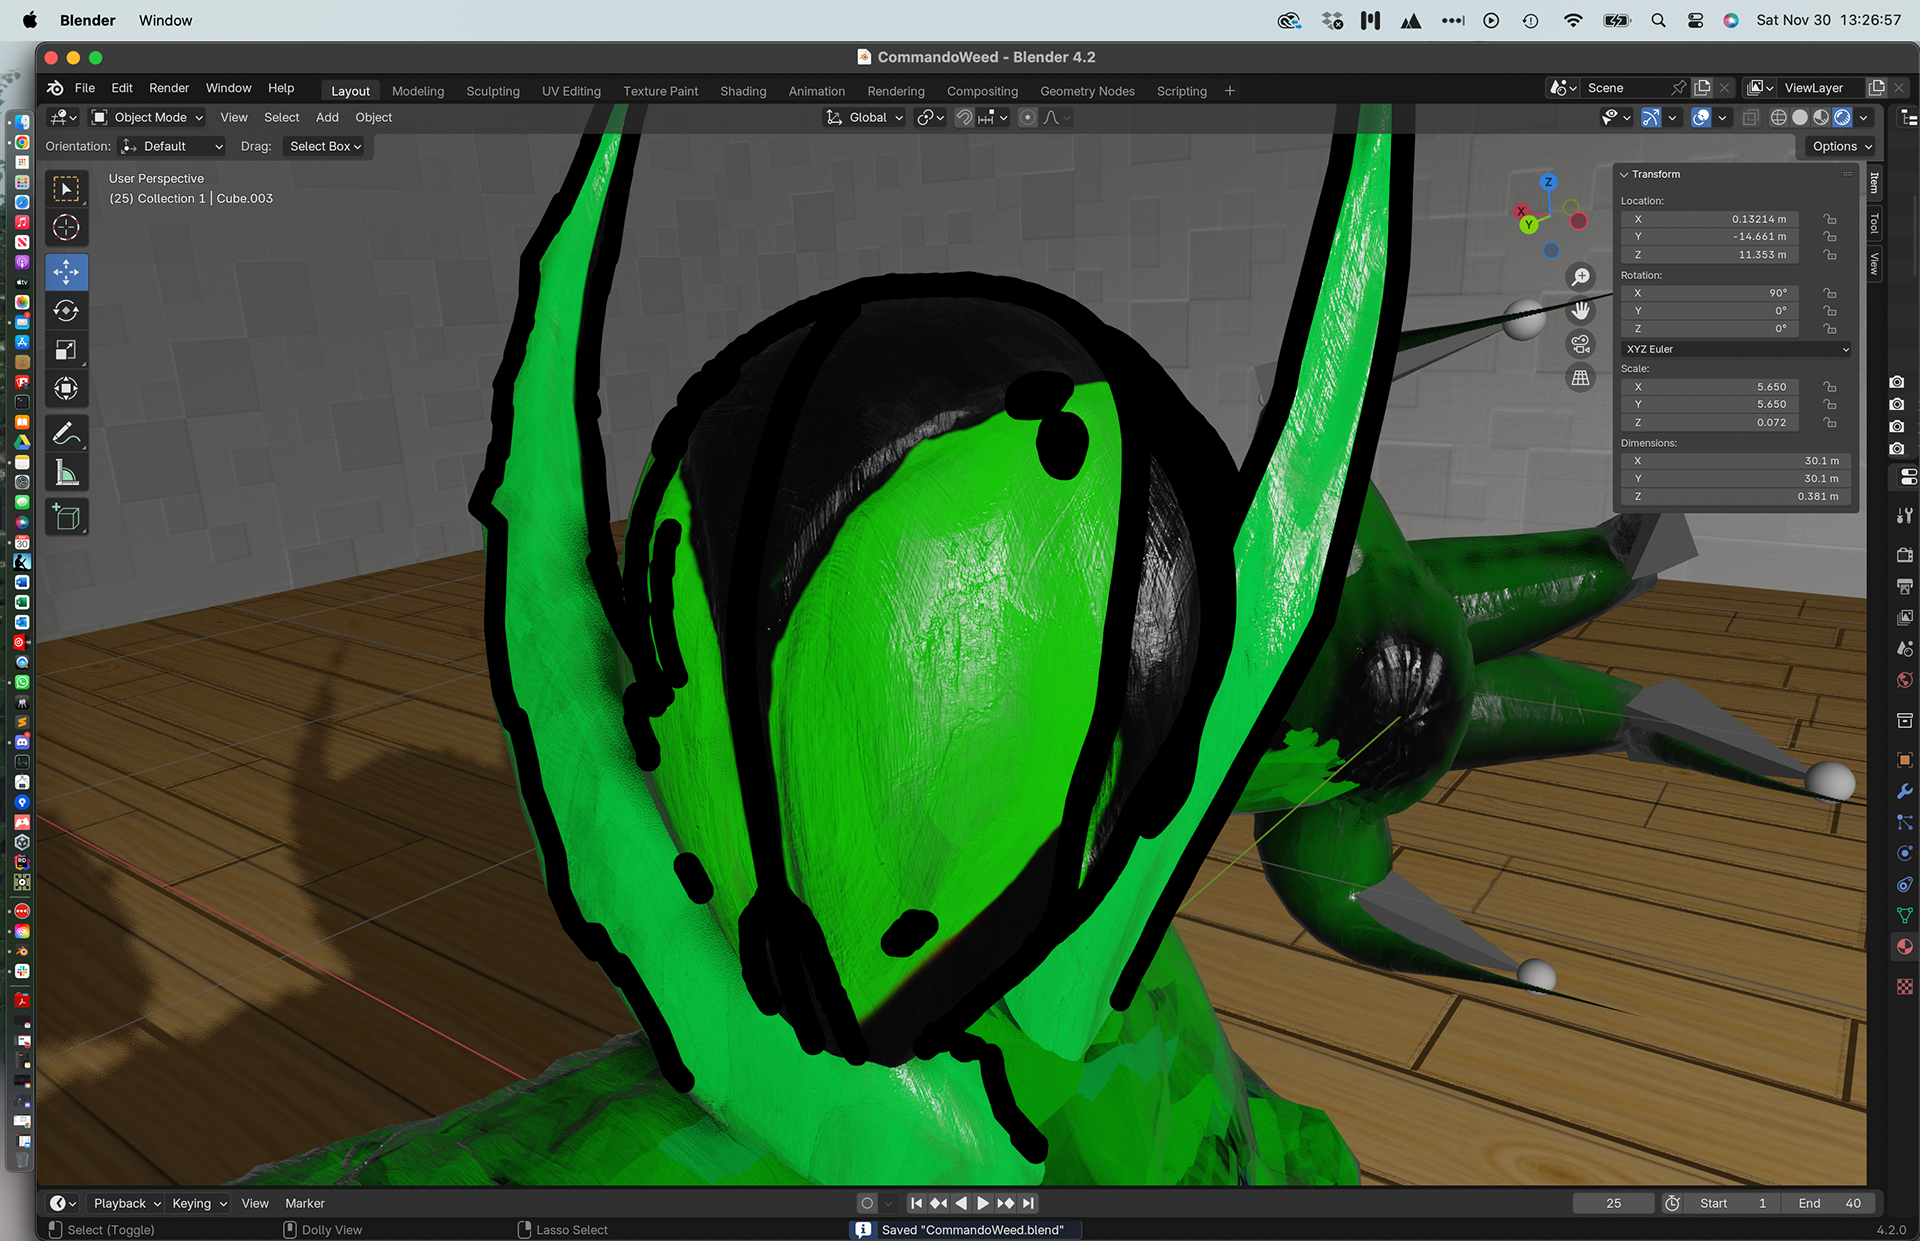The width and height of the screenshot is (1920, 1241).
Task: Open Global transform orientation dropdown
Action: coord(865,118)
